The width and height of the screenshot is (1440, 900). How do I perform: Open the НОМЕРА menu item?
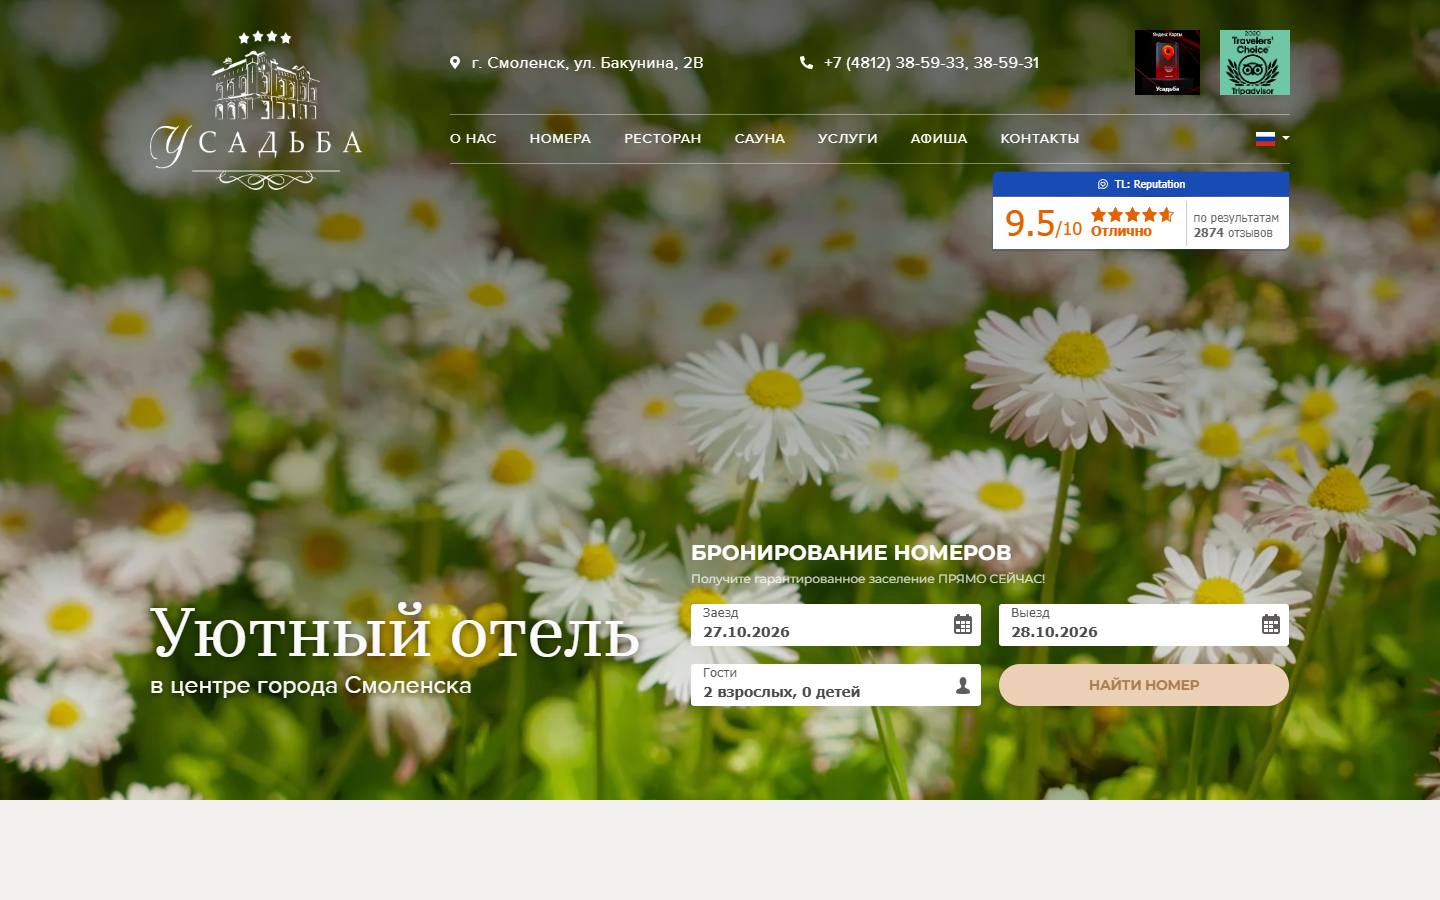(x=560, y=139)
